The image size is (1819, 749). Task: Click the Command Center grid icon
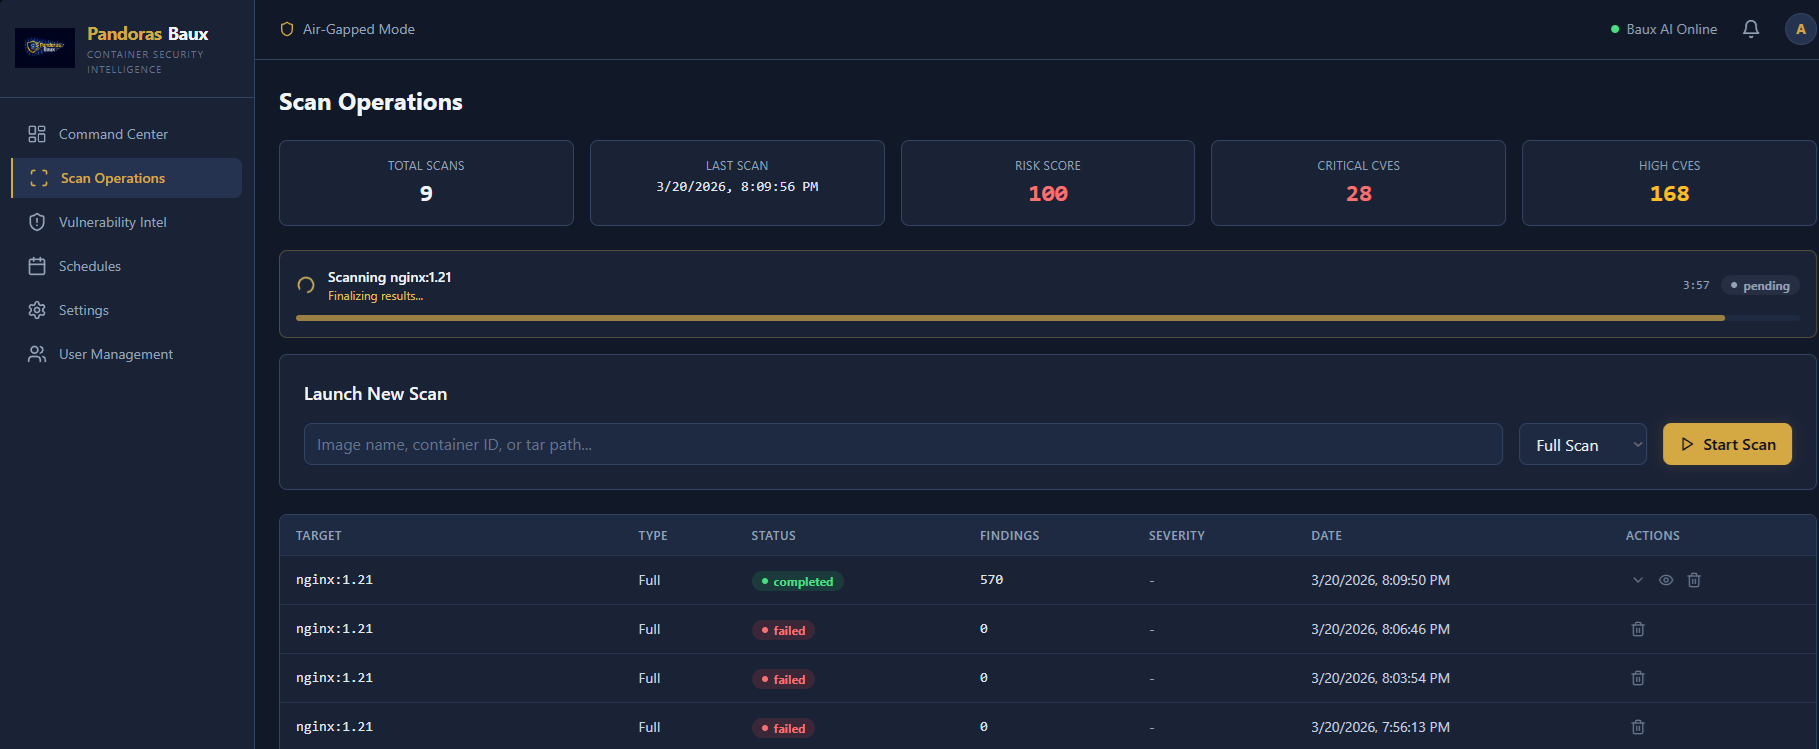(x=37, y=134)
